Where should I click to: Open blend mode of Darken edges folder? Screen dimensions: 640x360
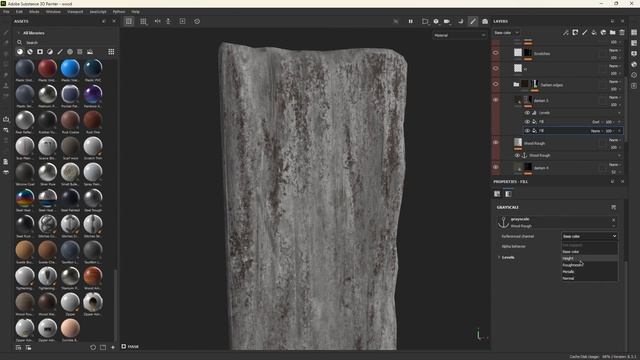614,82
